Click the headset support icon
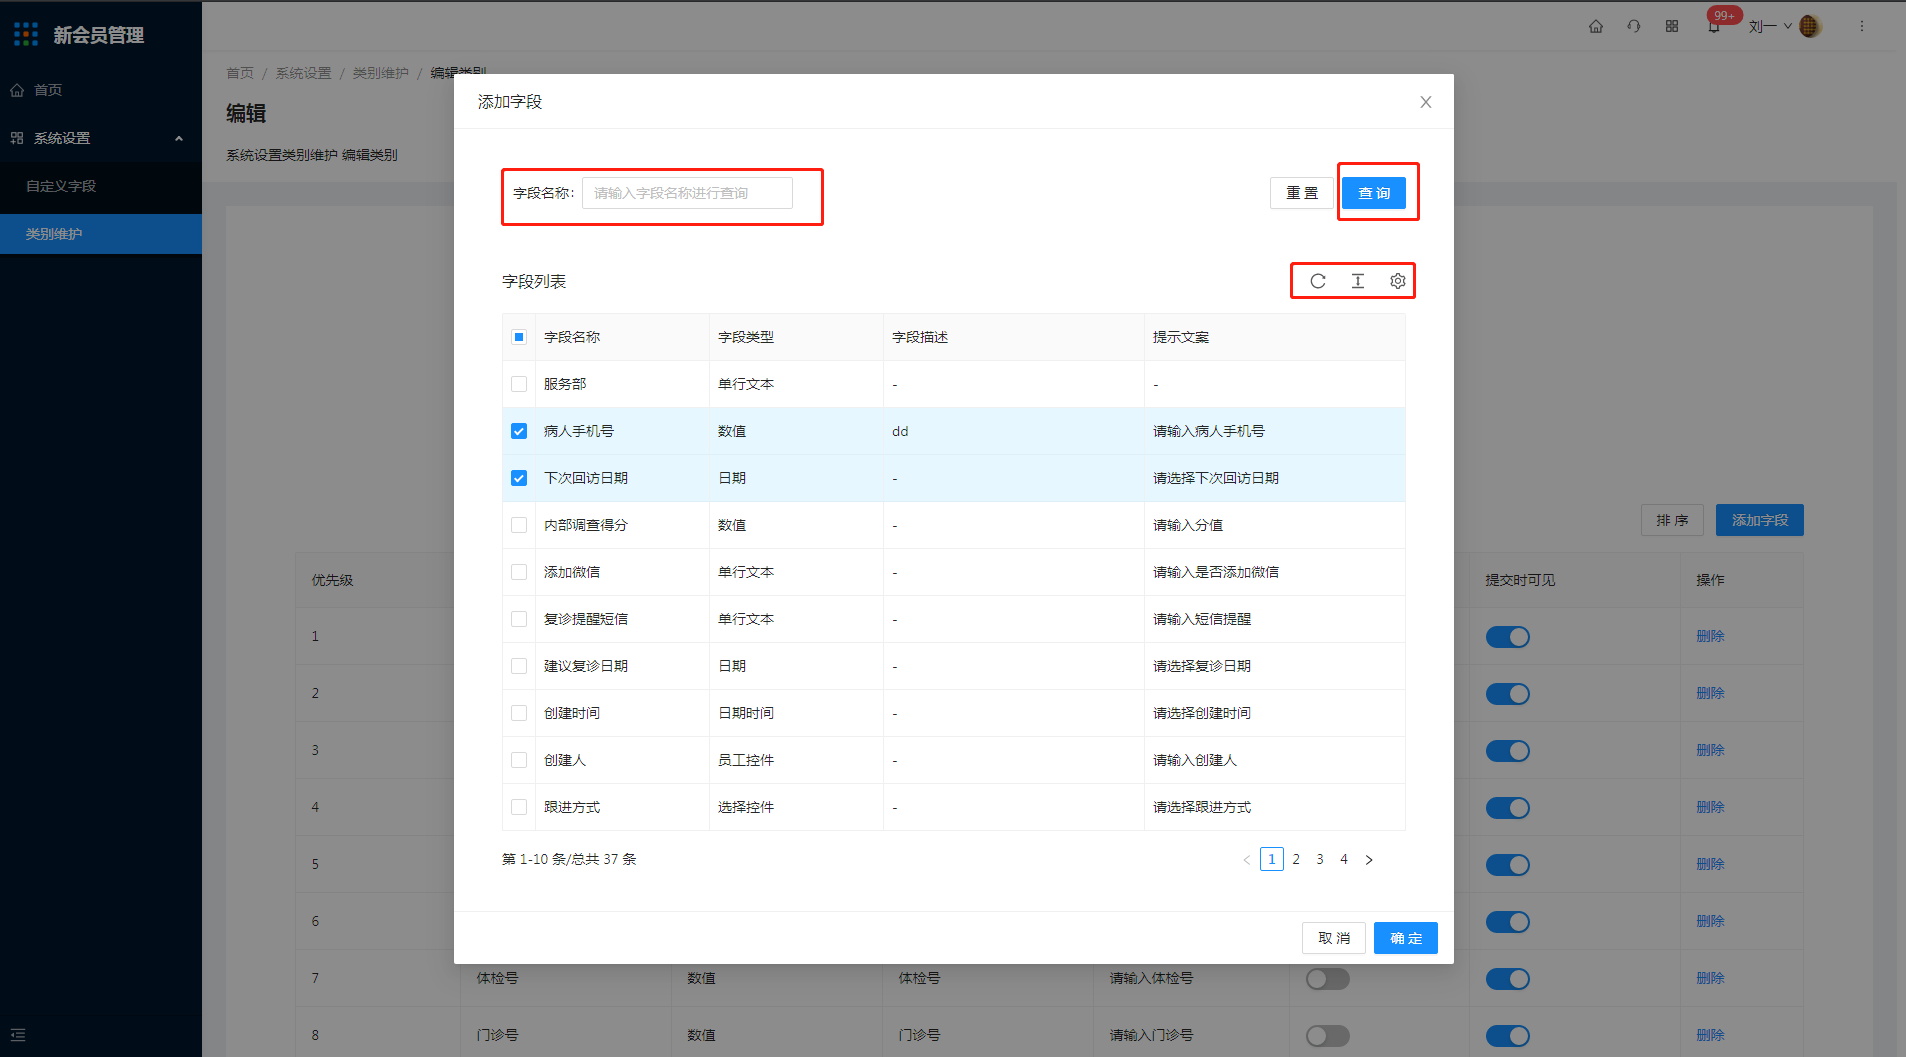The height and width of the screenshot is (1057, 1906). point(1634,26)
